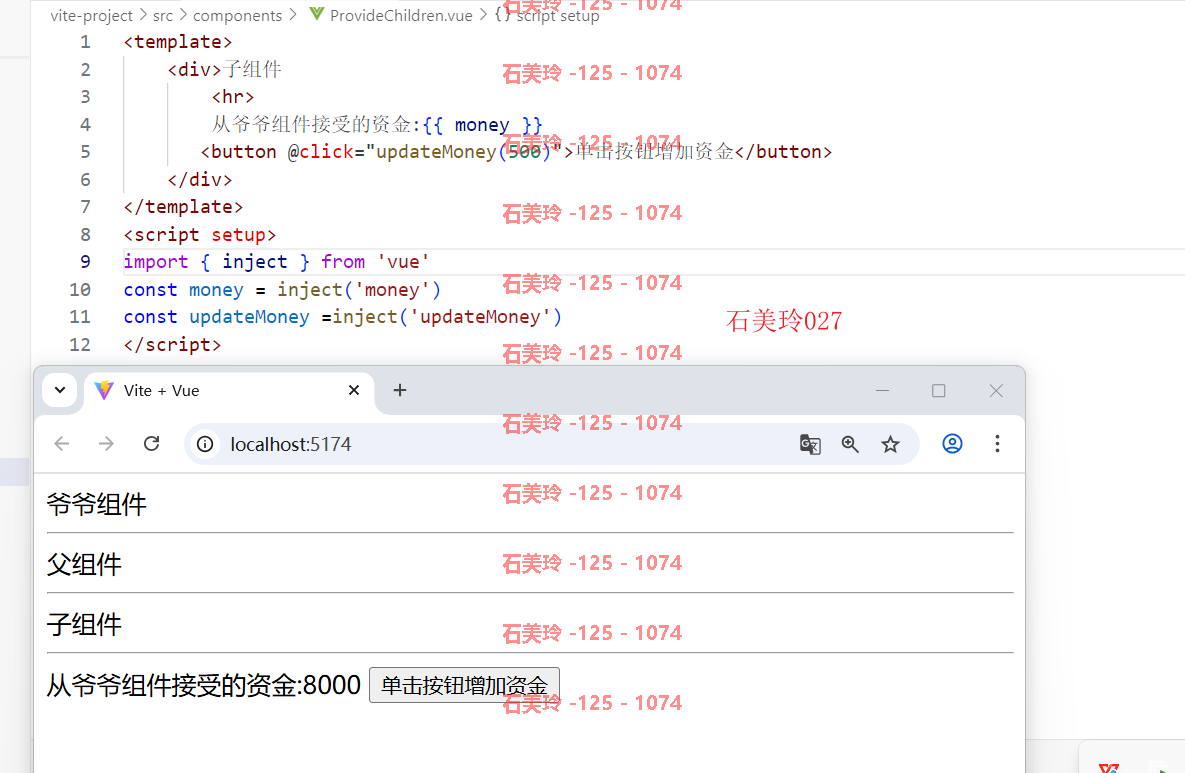This screenshot has width=1185, height=773.
Task: Click 'vue' string on line 9
Action: tap(403, 261)
